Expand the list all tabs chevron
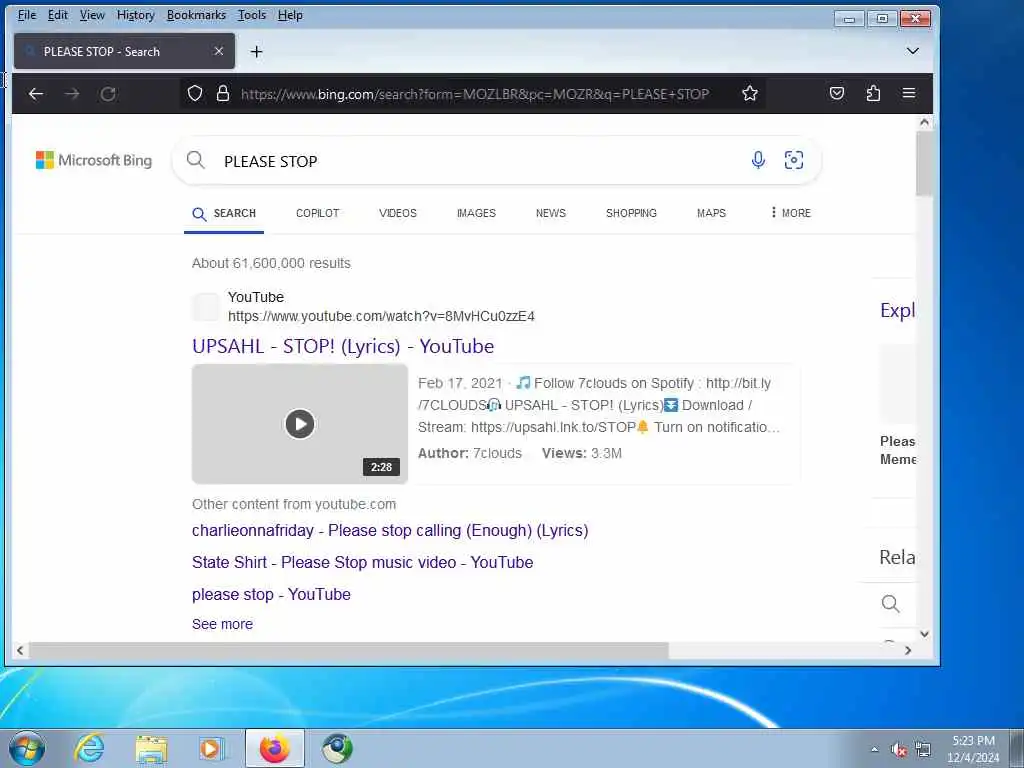This screenshot has height=768, width=1024. (x=913, y=51)
